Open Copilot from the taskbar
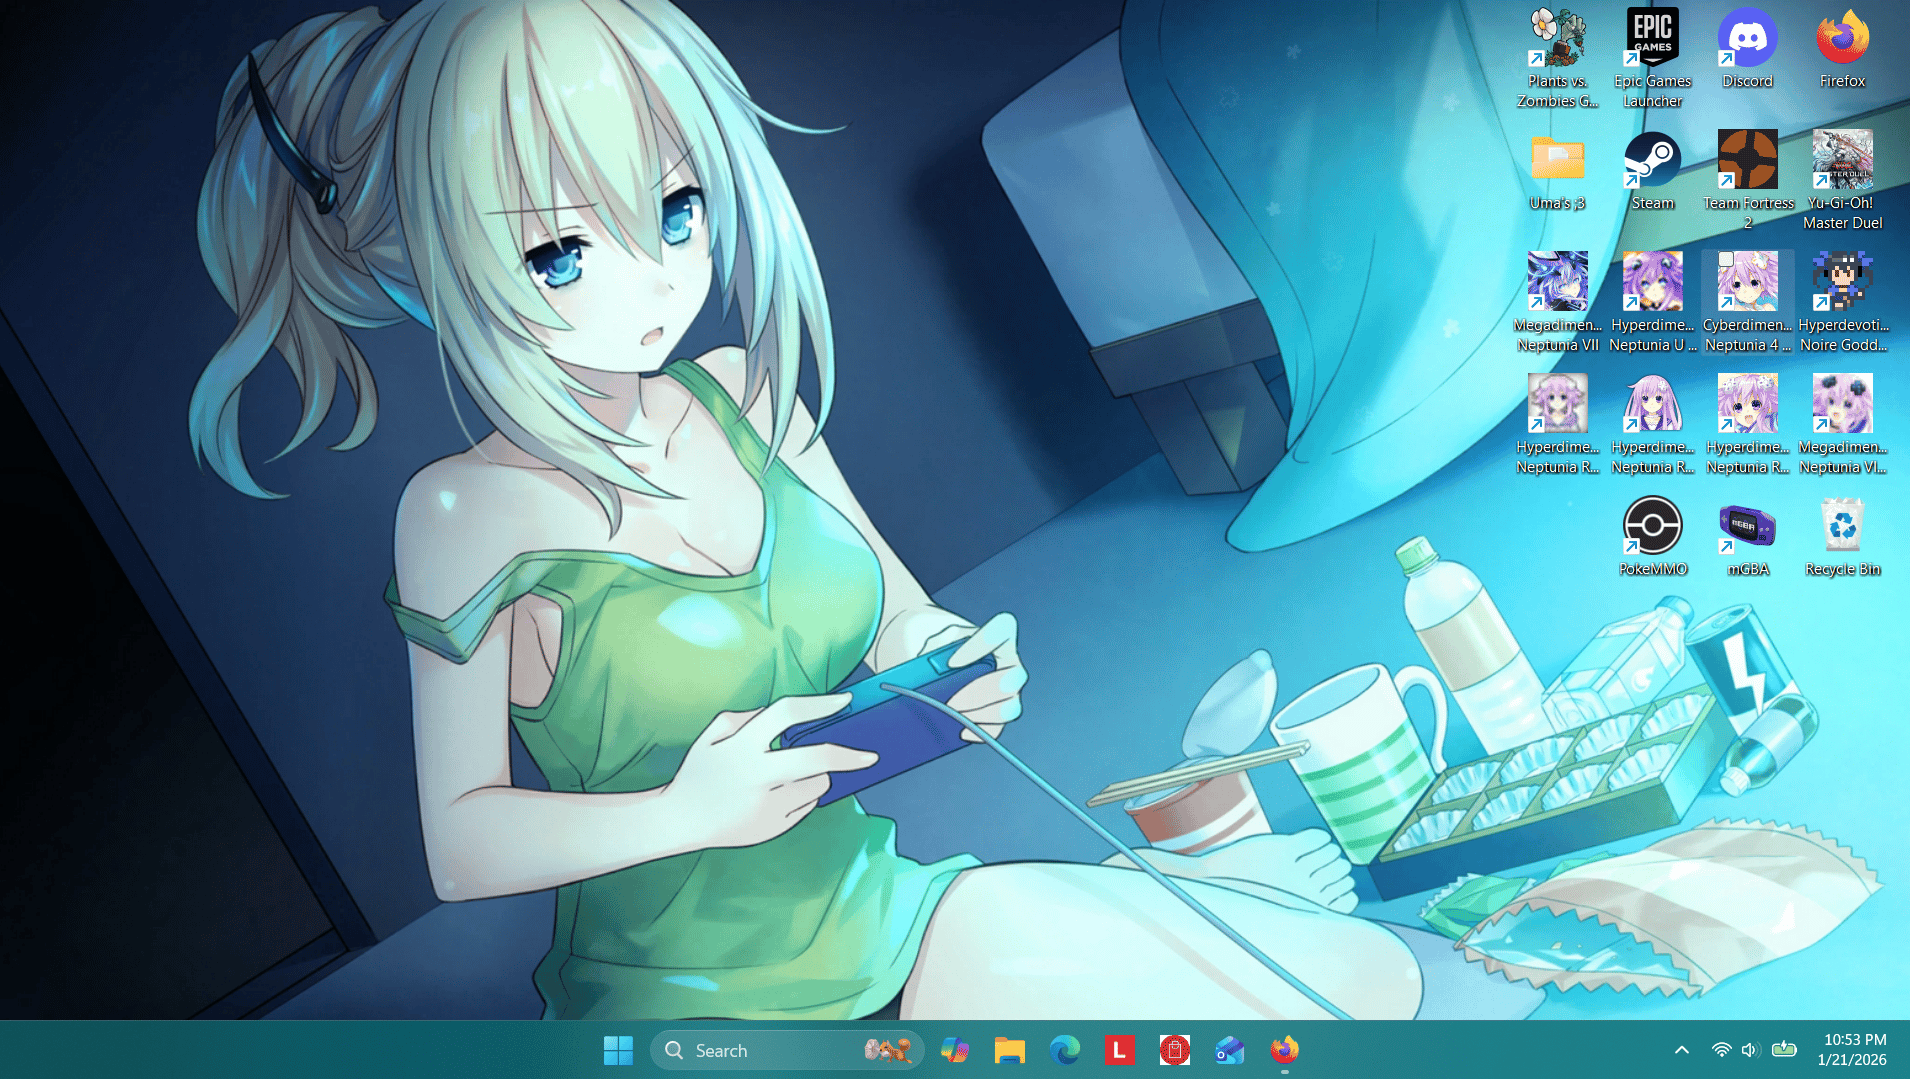Screen dimensions: 1910x1079 (954, 1050)
